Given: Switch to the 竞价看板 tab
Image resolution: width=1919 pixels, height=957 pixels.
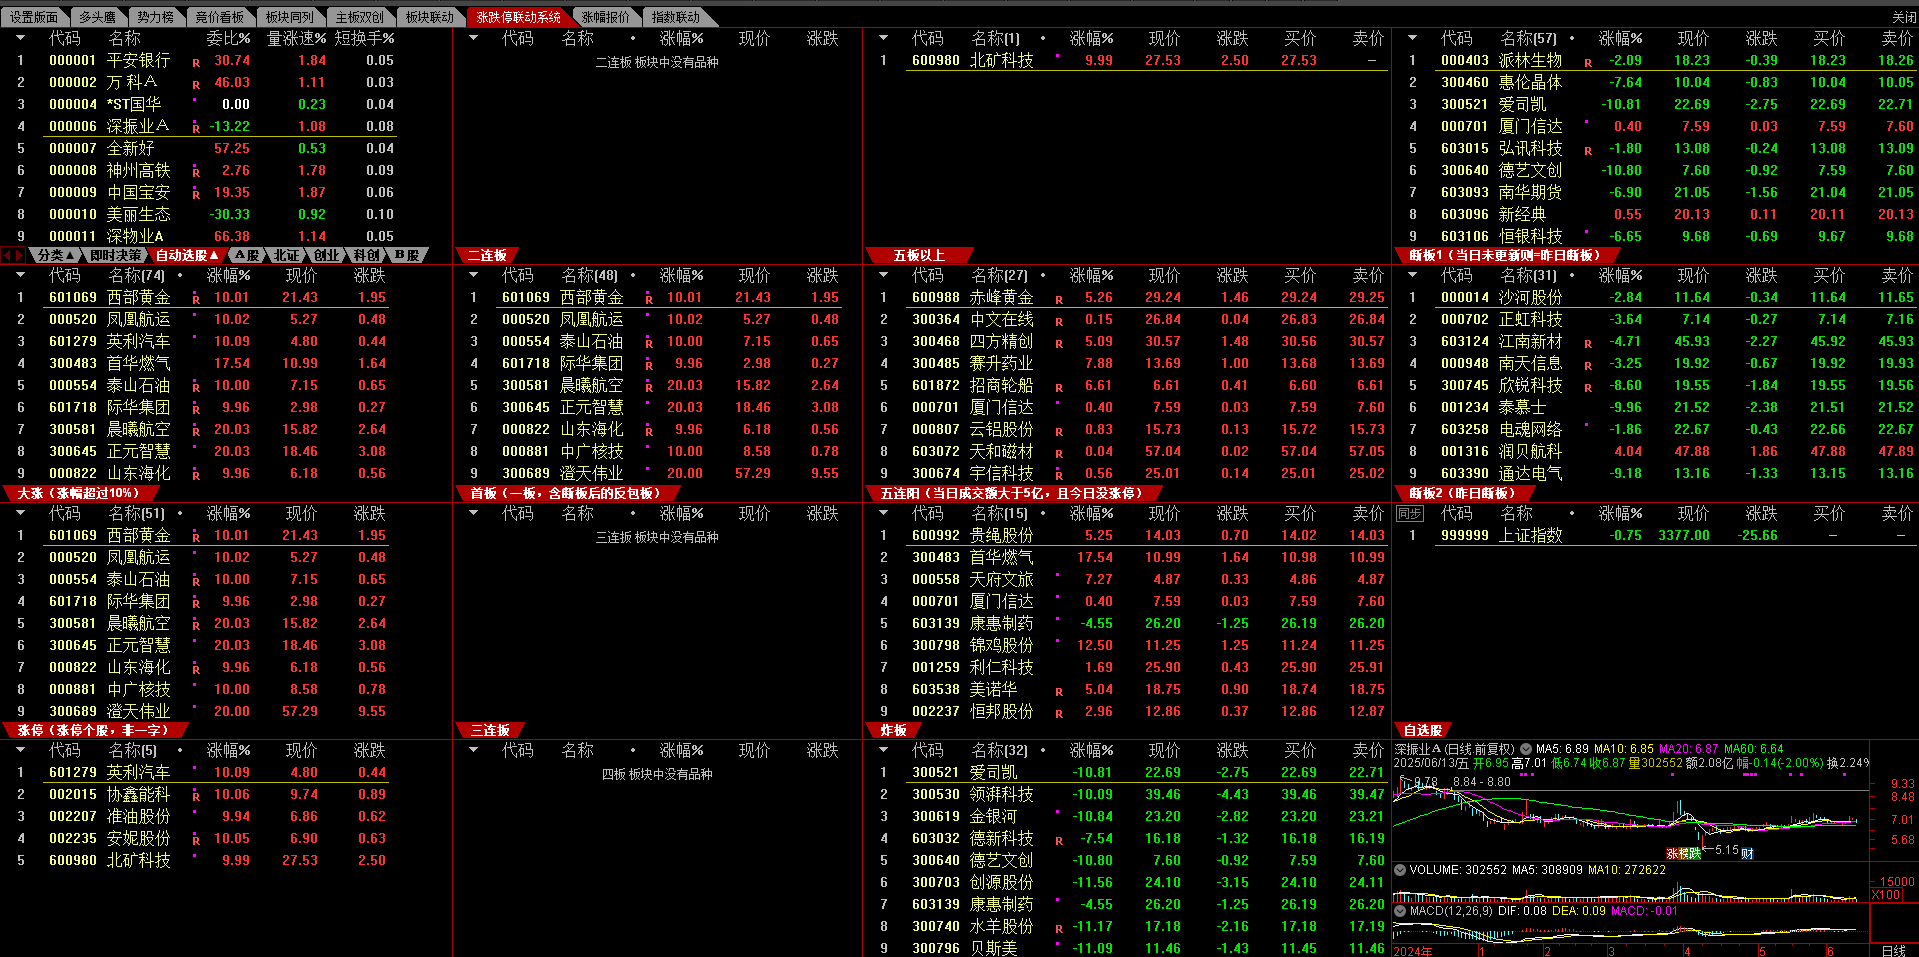Looking at the screenshot, I should (219, 17).
